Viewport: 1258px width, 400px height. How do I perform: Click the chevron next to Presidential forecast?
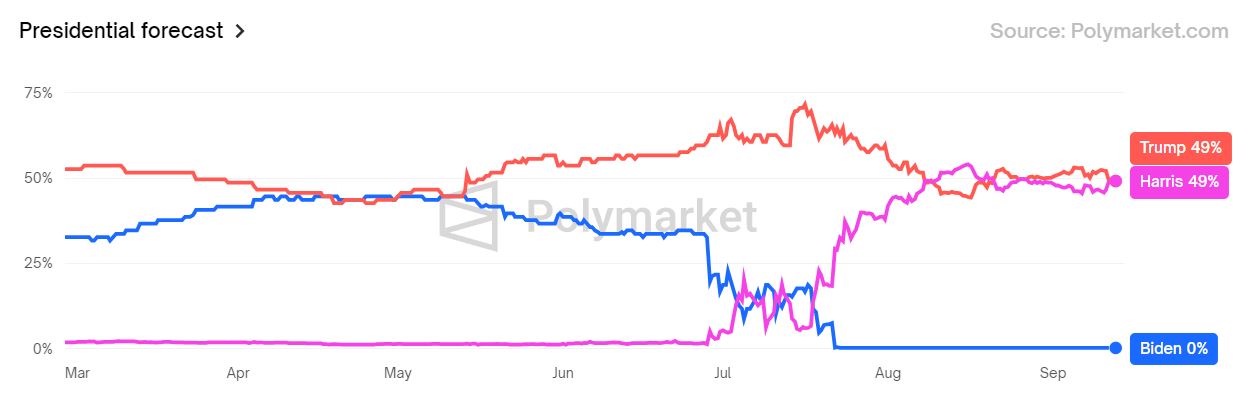point(240,31)
